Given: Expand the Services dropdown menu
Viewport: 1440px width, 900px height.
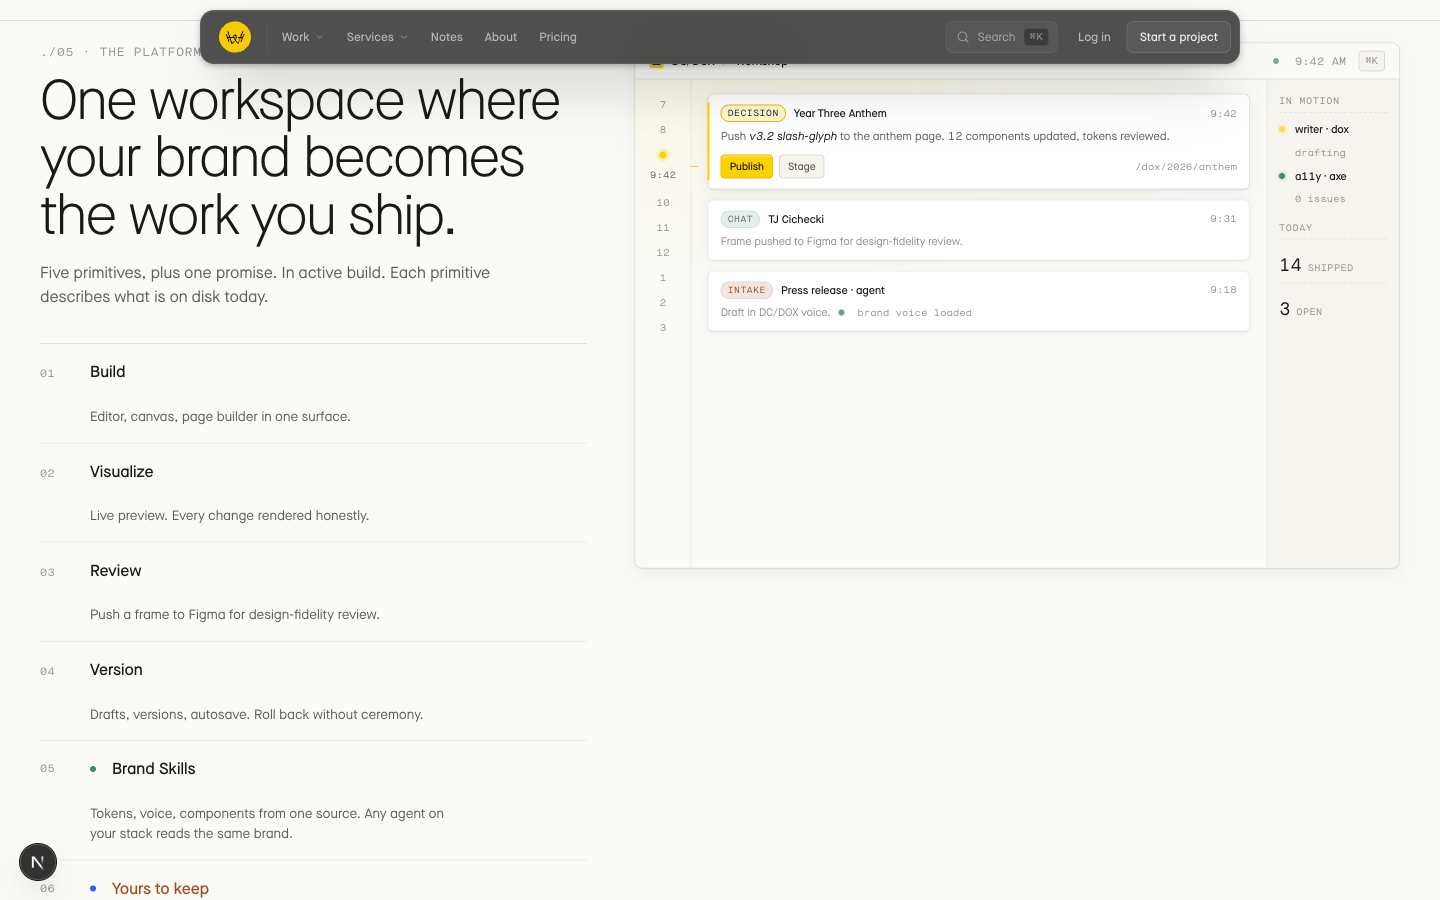Looking at the screenshot, I should click(x=377, y=37).
